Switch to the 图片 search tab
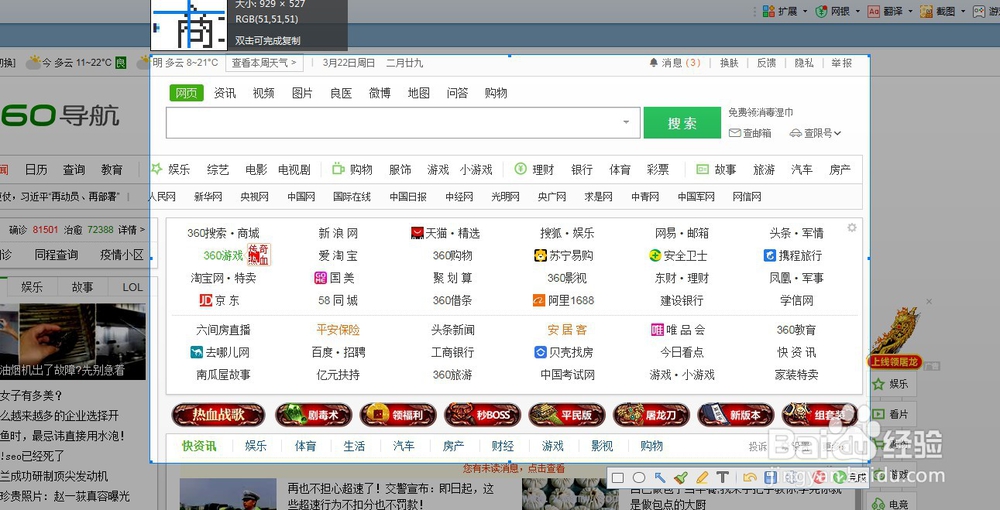This screenshot has height=510, width=1000. pos(302,93)
